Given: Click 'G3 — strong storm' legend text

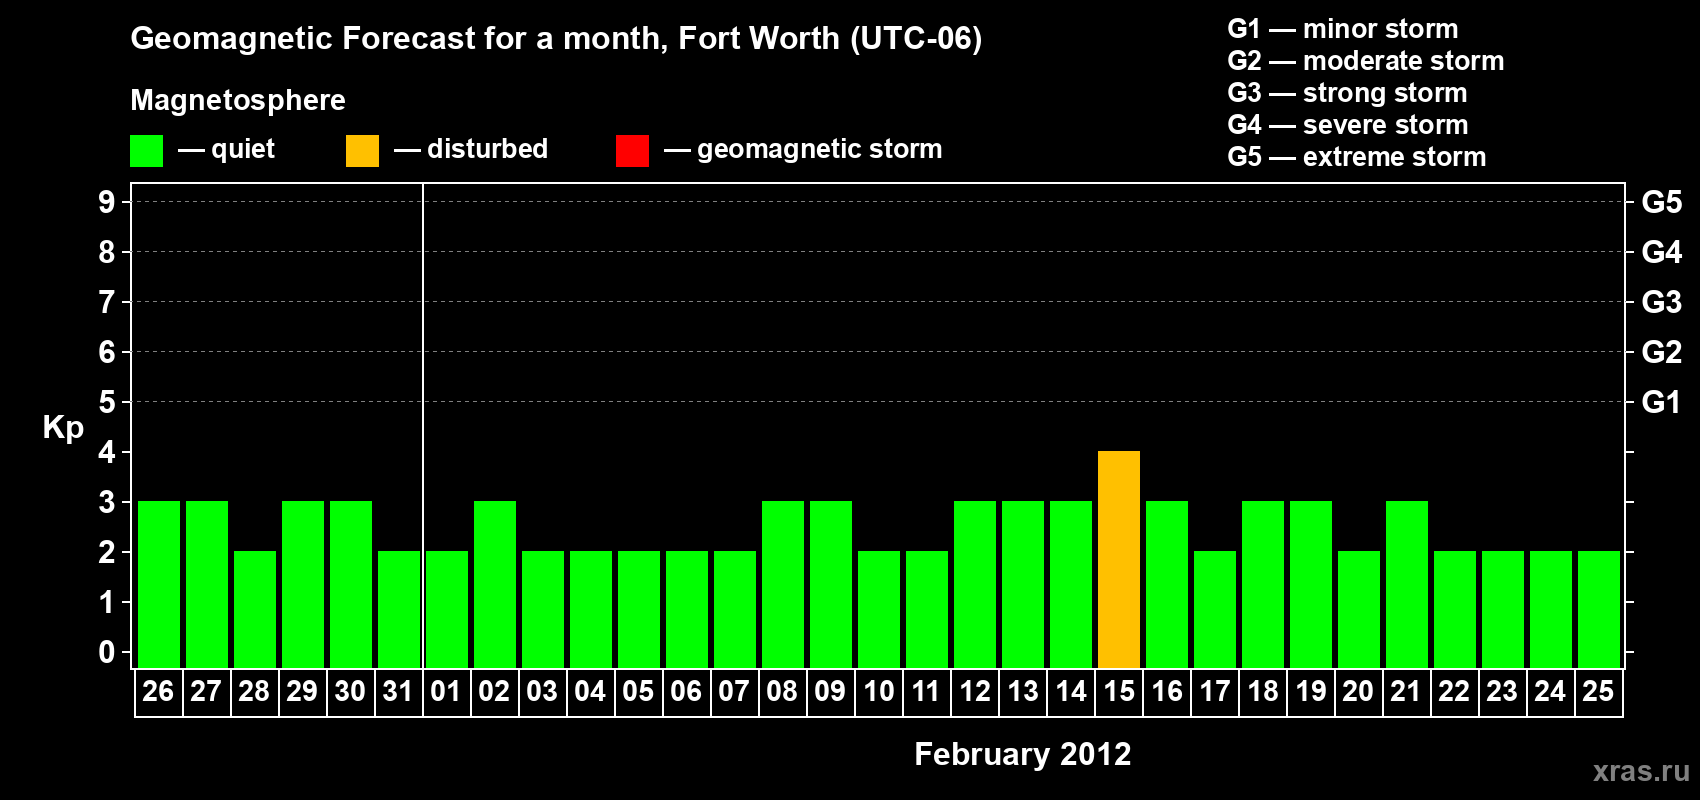Looking at the screenshot, I should [1347, 93].
